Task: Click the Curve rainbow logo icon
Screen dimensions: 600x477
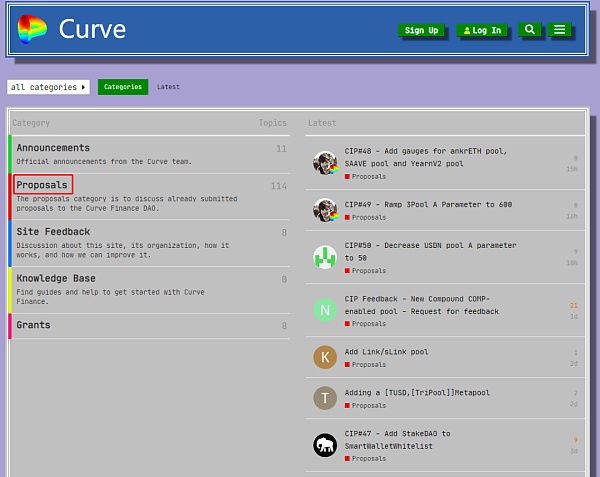Action: click(32, 29)
